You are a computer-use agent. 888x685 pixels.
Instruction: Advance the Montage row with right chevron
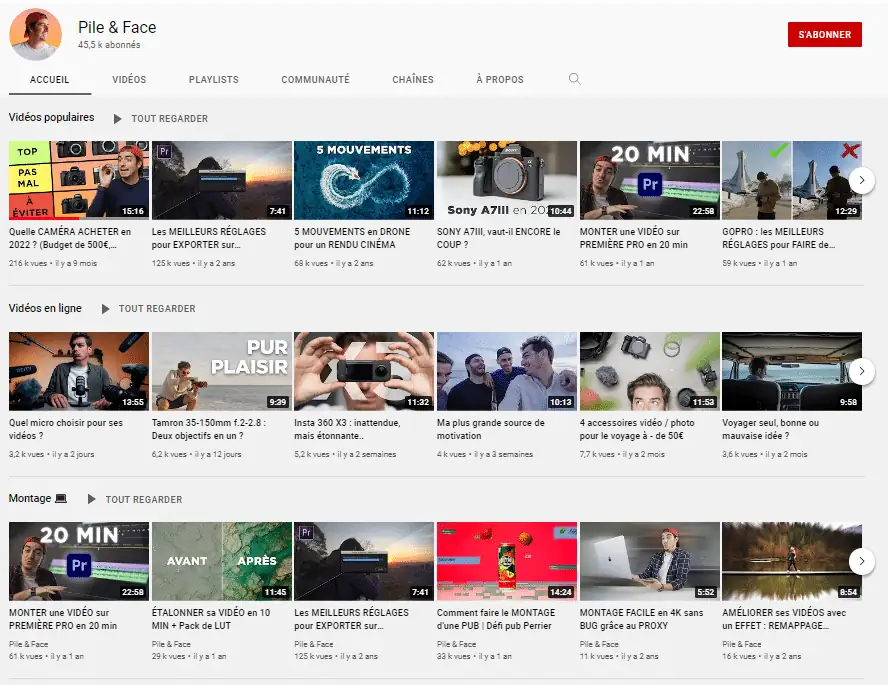[x=861, y=561]
